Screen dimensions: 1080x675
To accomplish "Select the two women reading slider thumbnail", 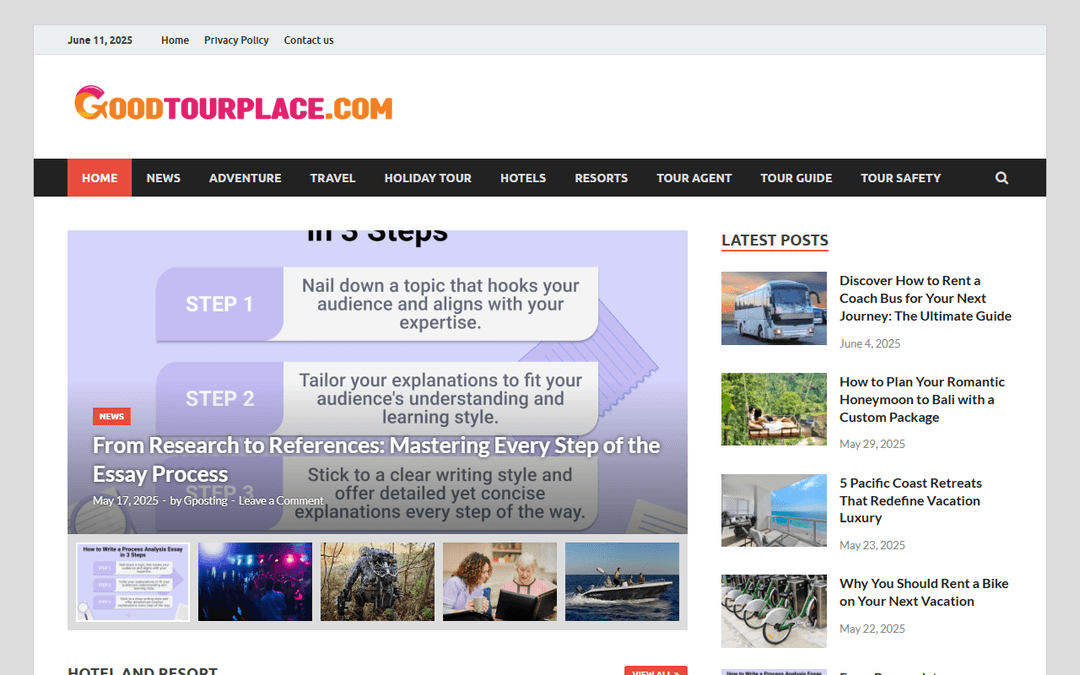I will click(499, 581).
